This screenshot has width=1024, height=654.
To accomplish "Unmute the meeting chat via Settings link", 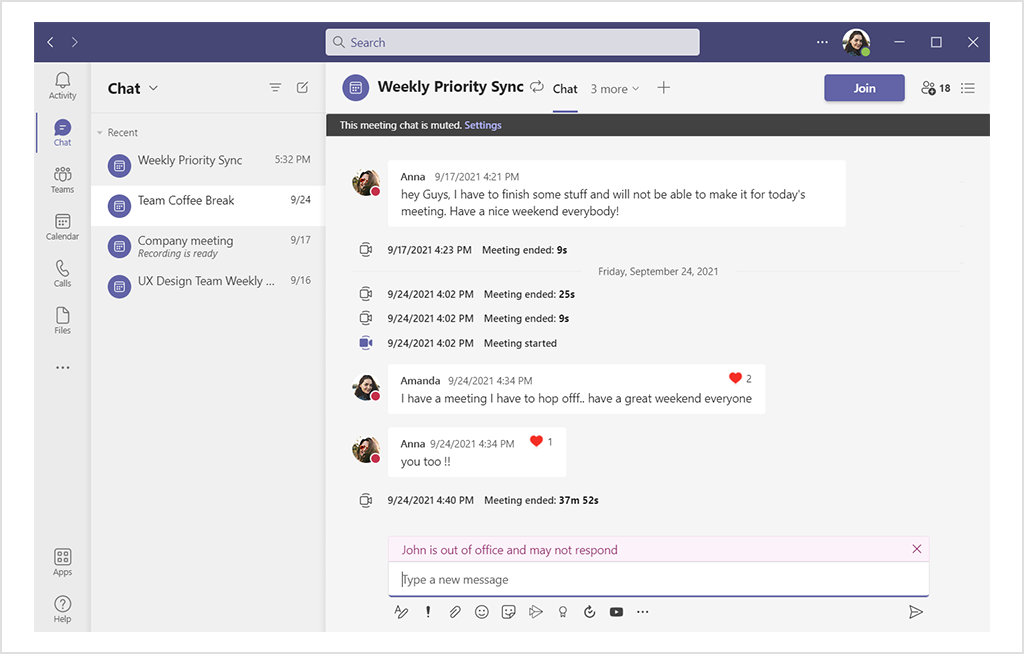I will (x=483, y=124).
